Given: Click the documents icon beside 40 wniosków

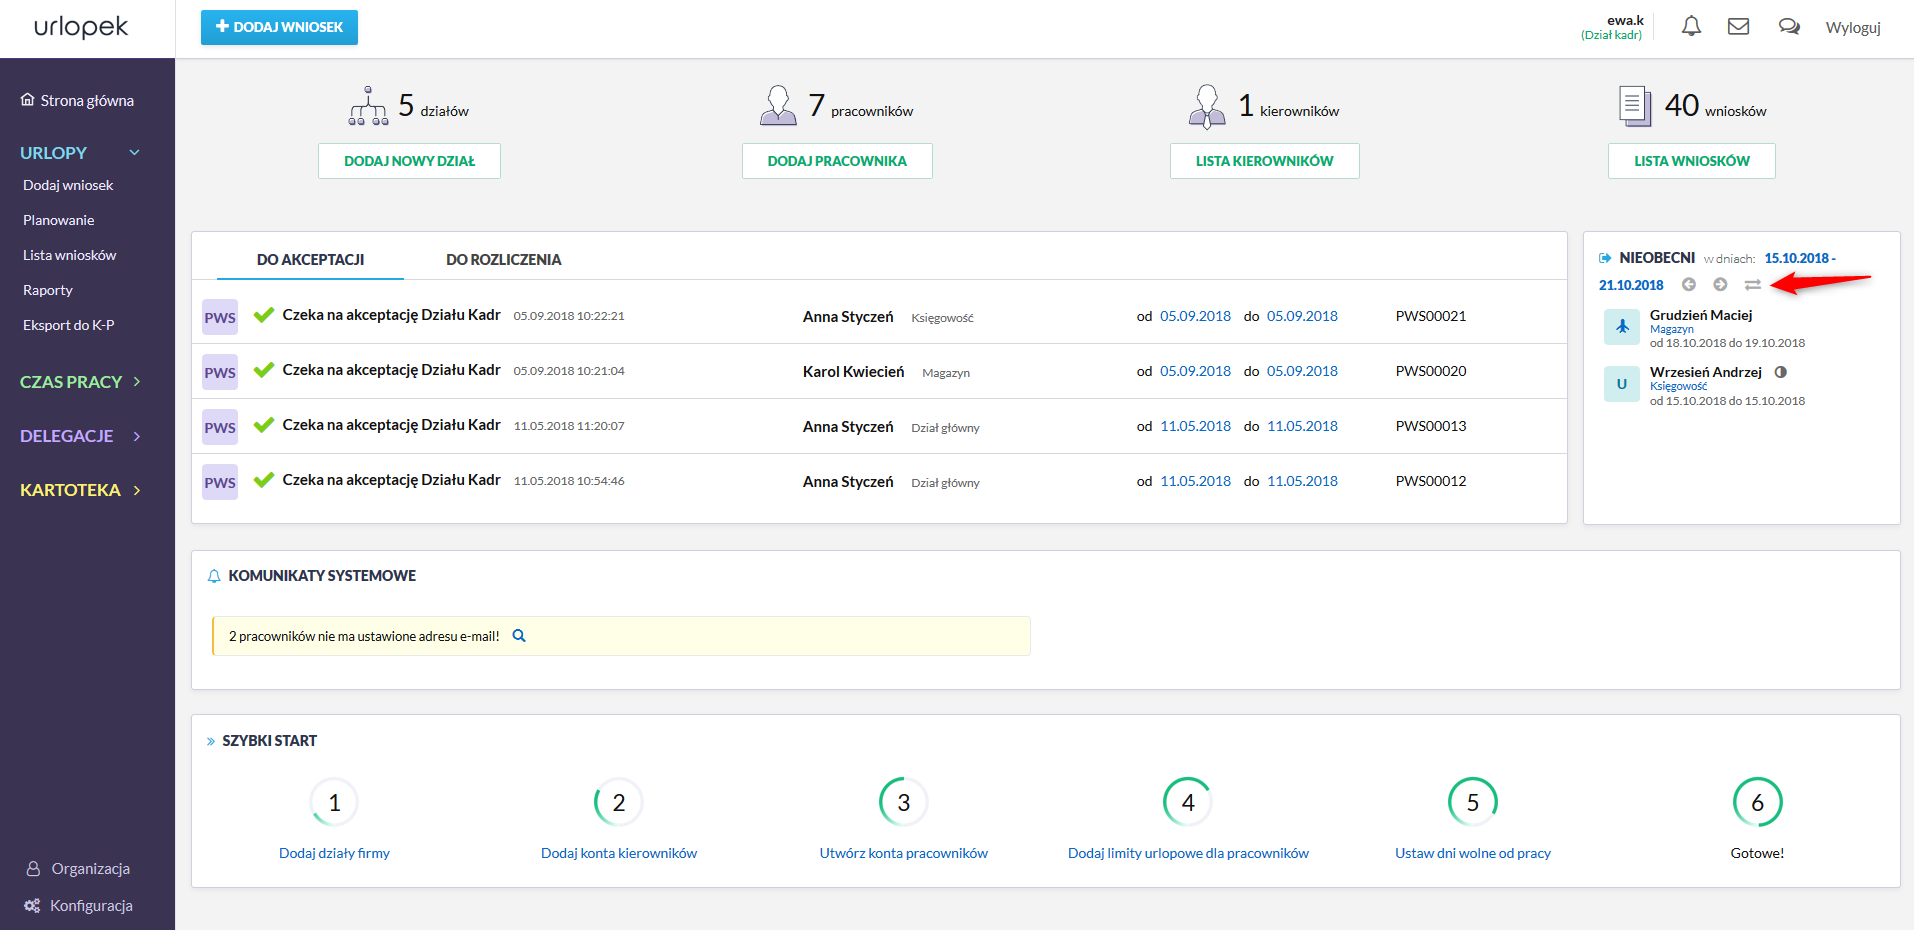Looking at the screenshot, I should tap(1635, 106).
